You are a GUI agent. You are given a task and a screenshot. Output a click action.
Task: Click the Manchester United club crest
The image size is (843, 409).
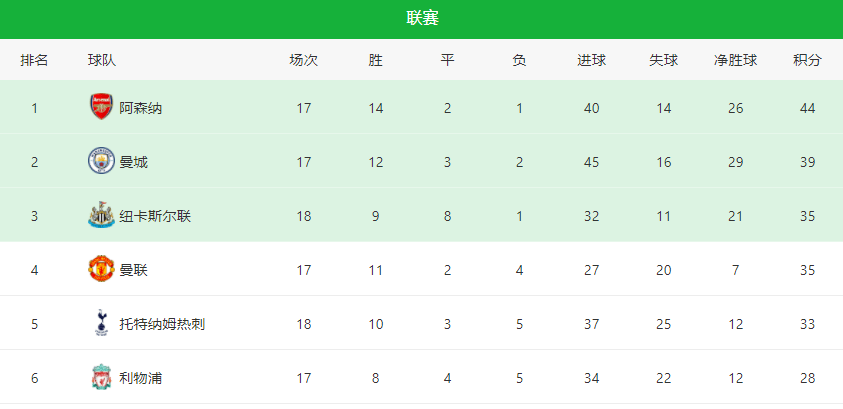pyautogui.click(x=101, y=269)
